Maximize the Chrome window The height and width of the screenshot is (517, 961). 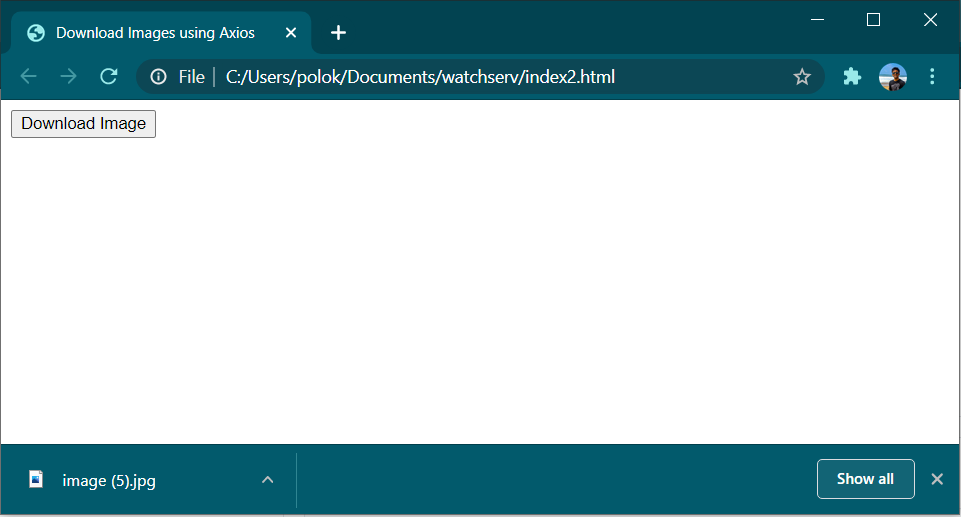coord(873,20)
